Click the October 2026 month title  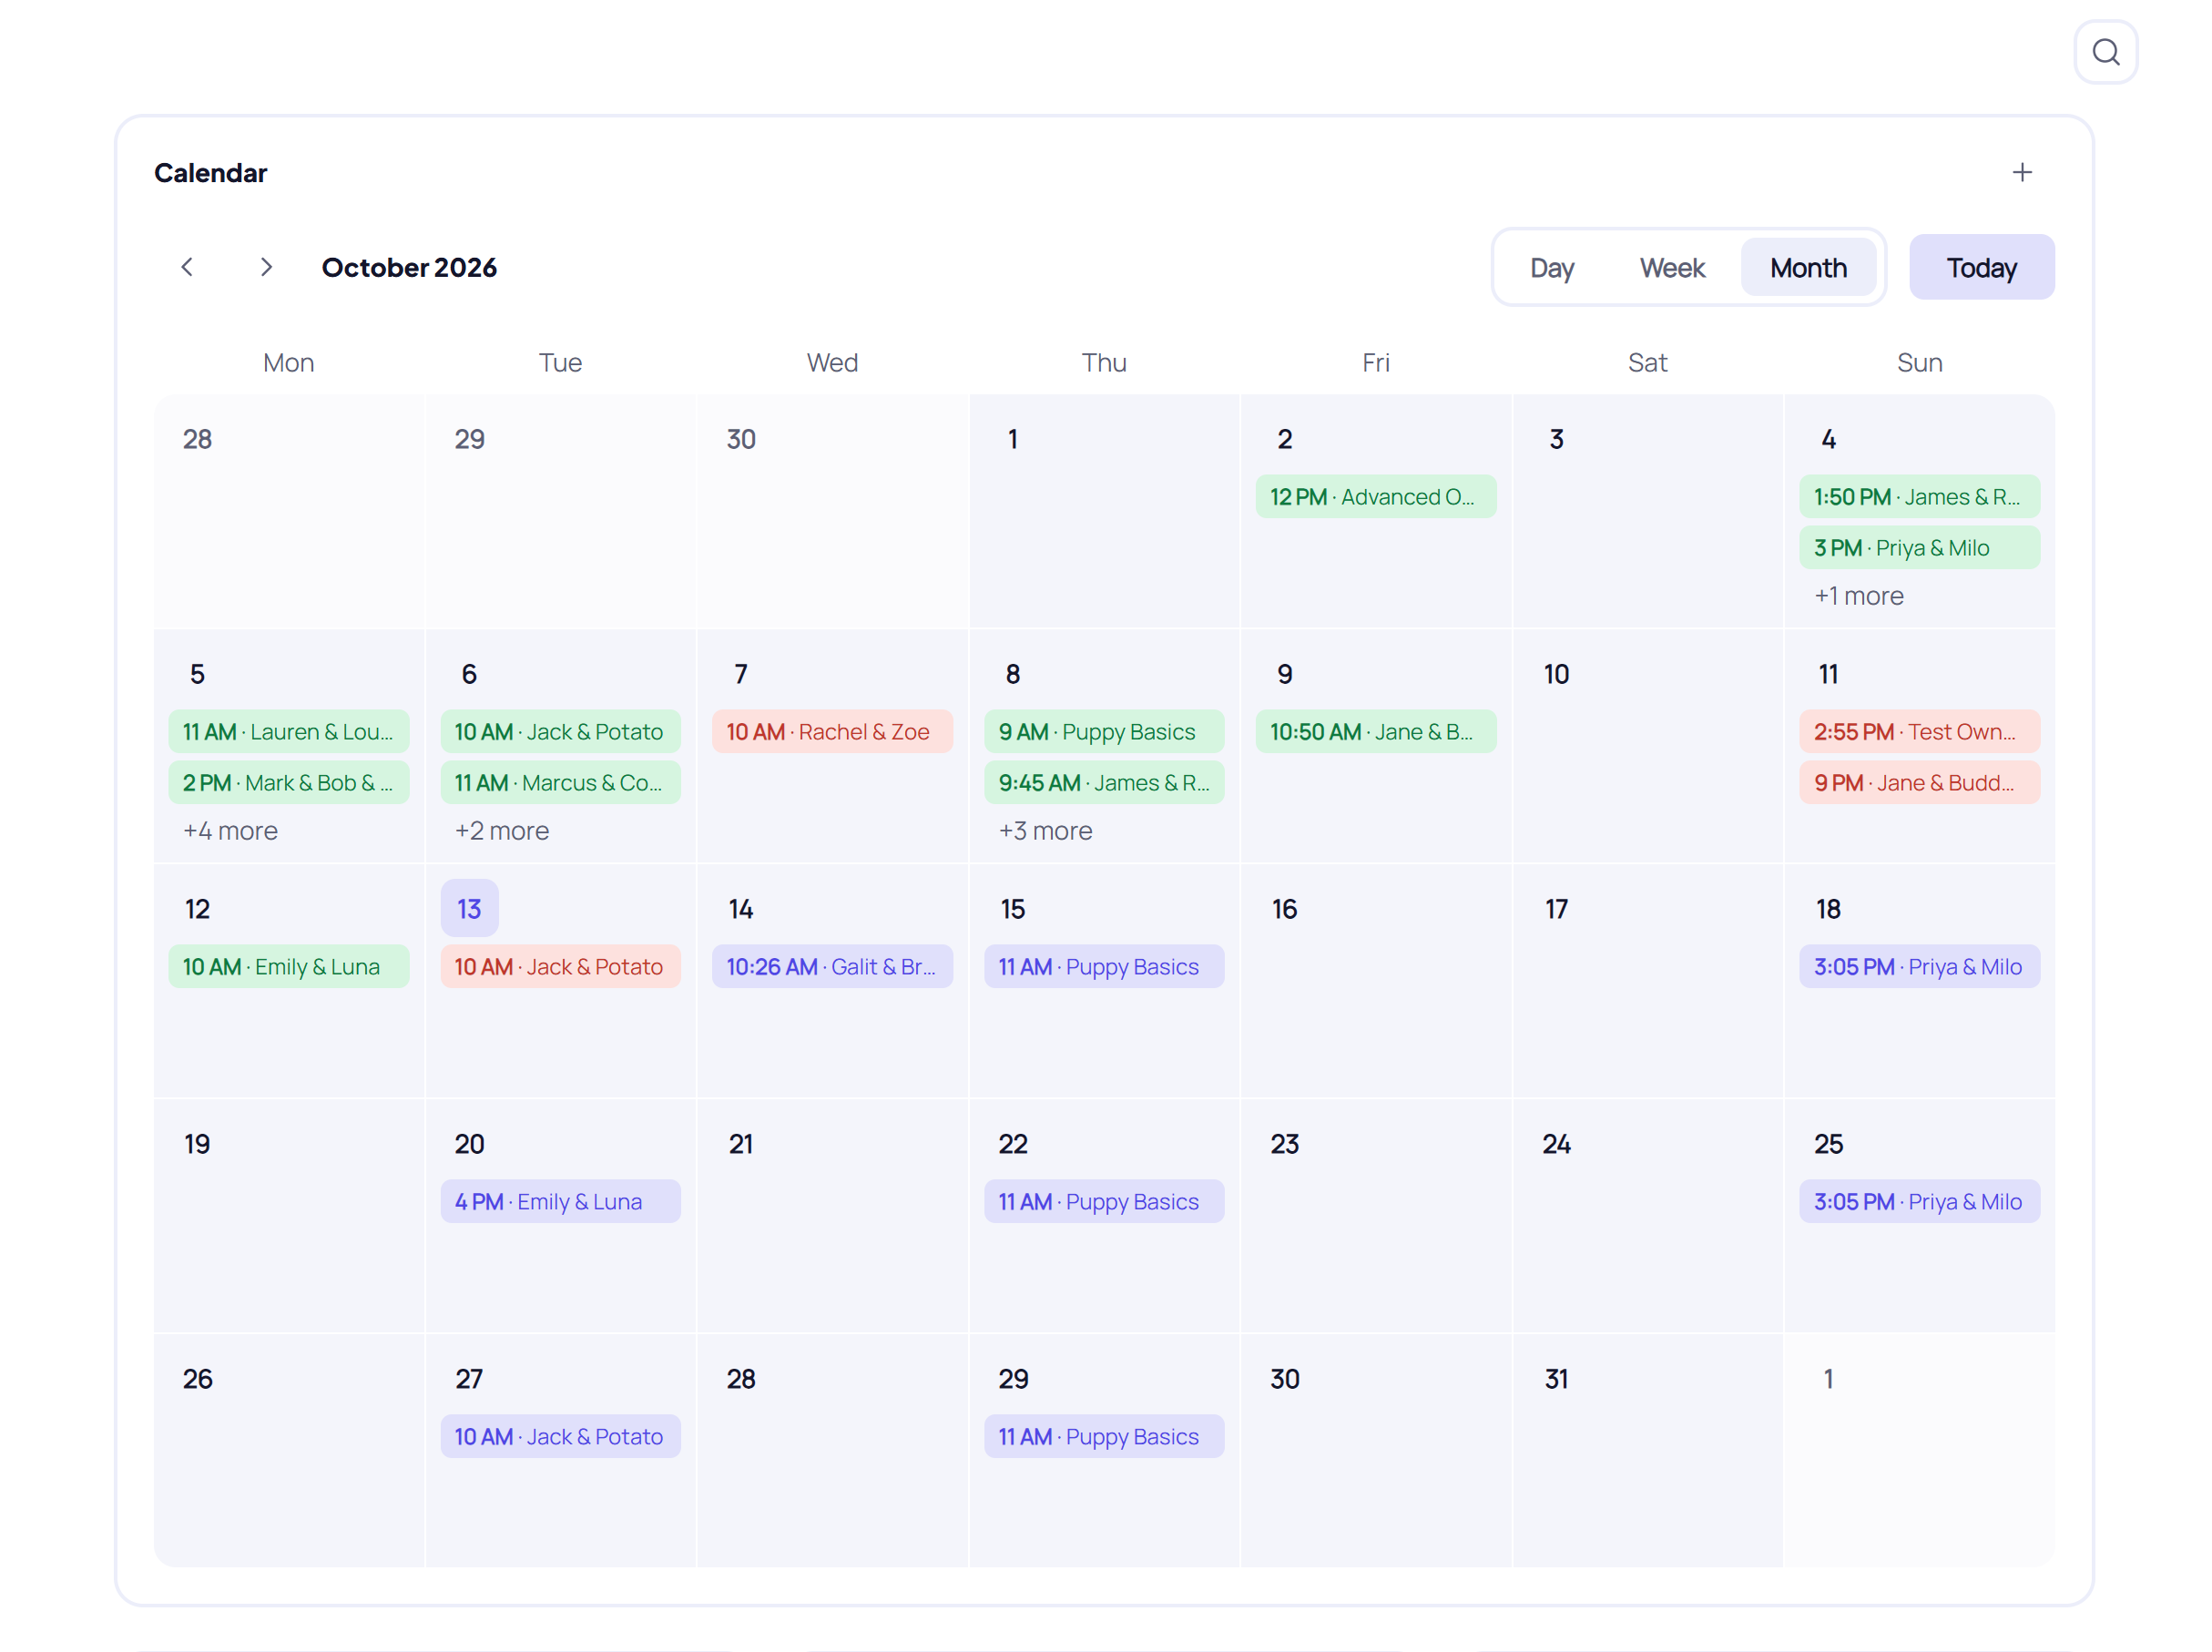coord(408,268)
